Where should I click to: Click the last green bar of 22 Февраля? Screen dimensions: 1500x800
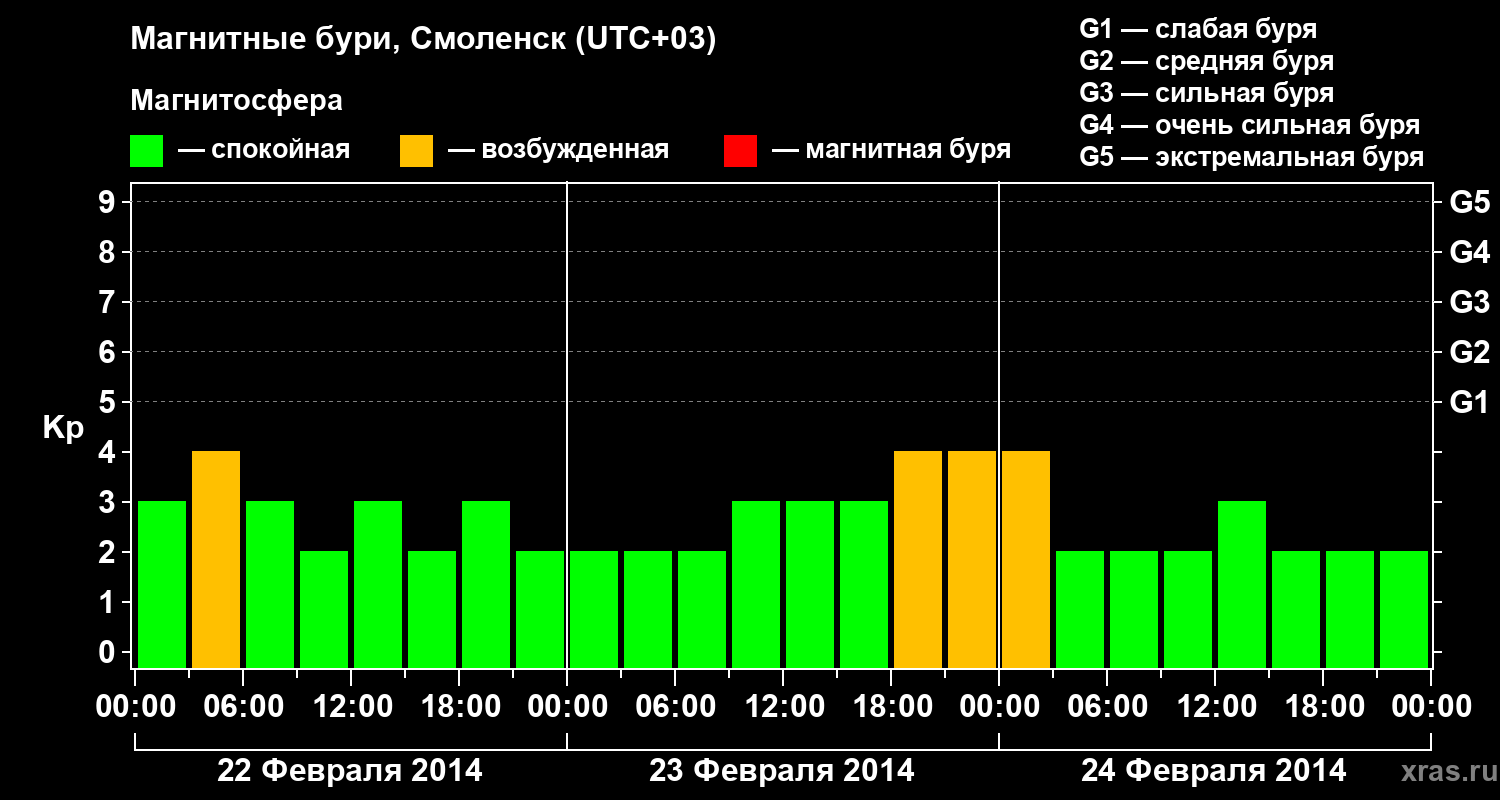[x=540, y=609]
